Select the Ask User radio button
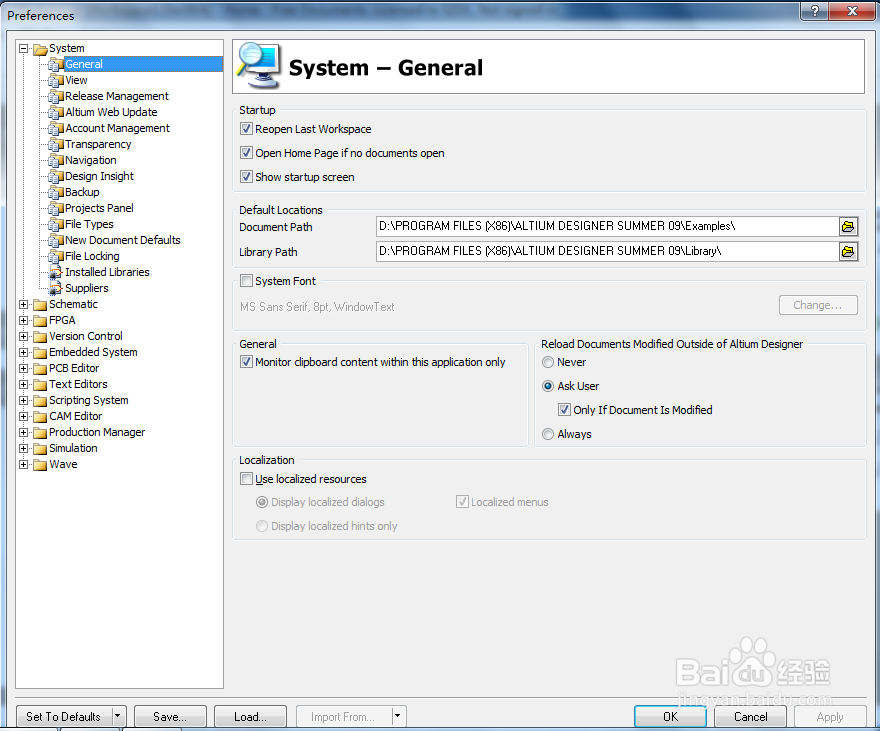This screenshot has width=880, height=731. [x=548, y=386]
